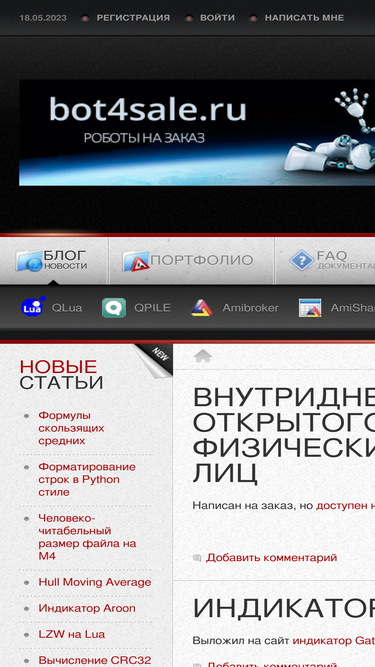Open the Hull Moving Average article

coord(95,582)
